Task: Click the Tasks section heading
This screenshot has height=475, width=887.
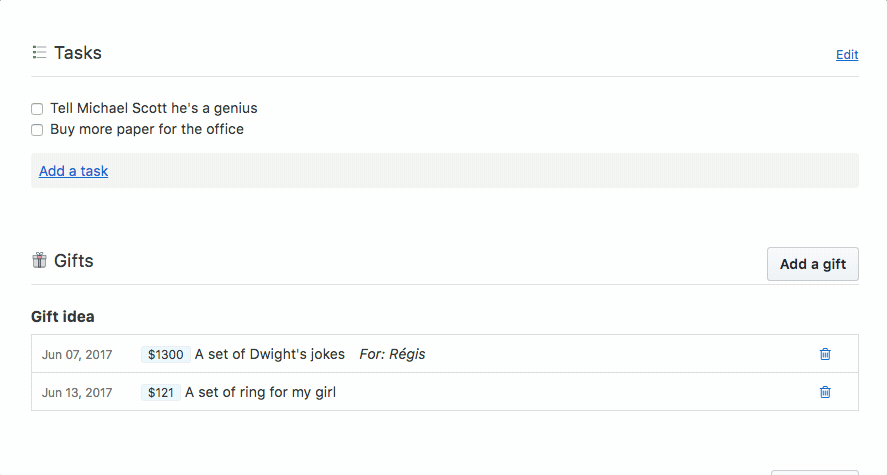Action: pyautogui.click(x=78, y=53)
